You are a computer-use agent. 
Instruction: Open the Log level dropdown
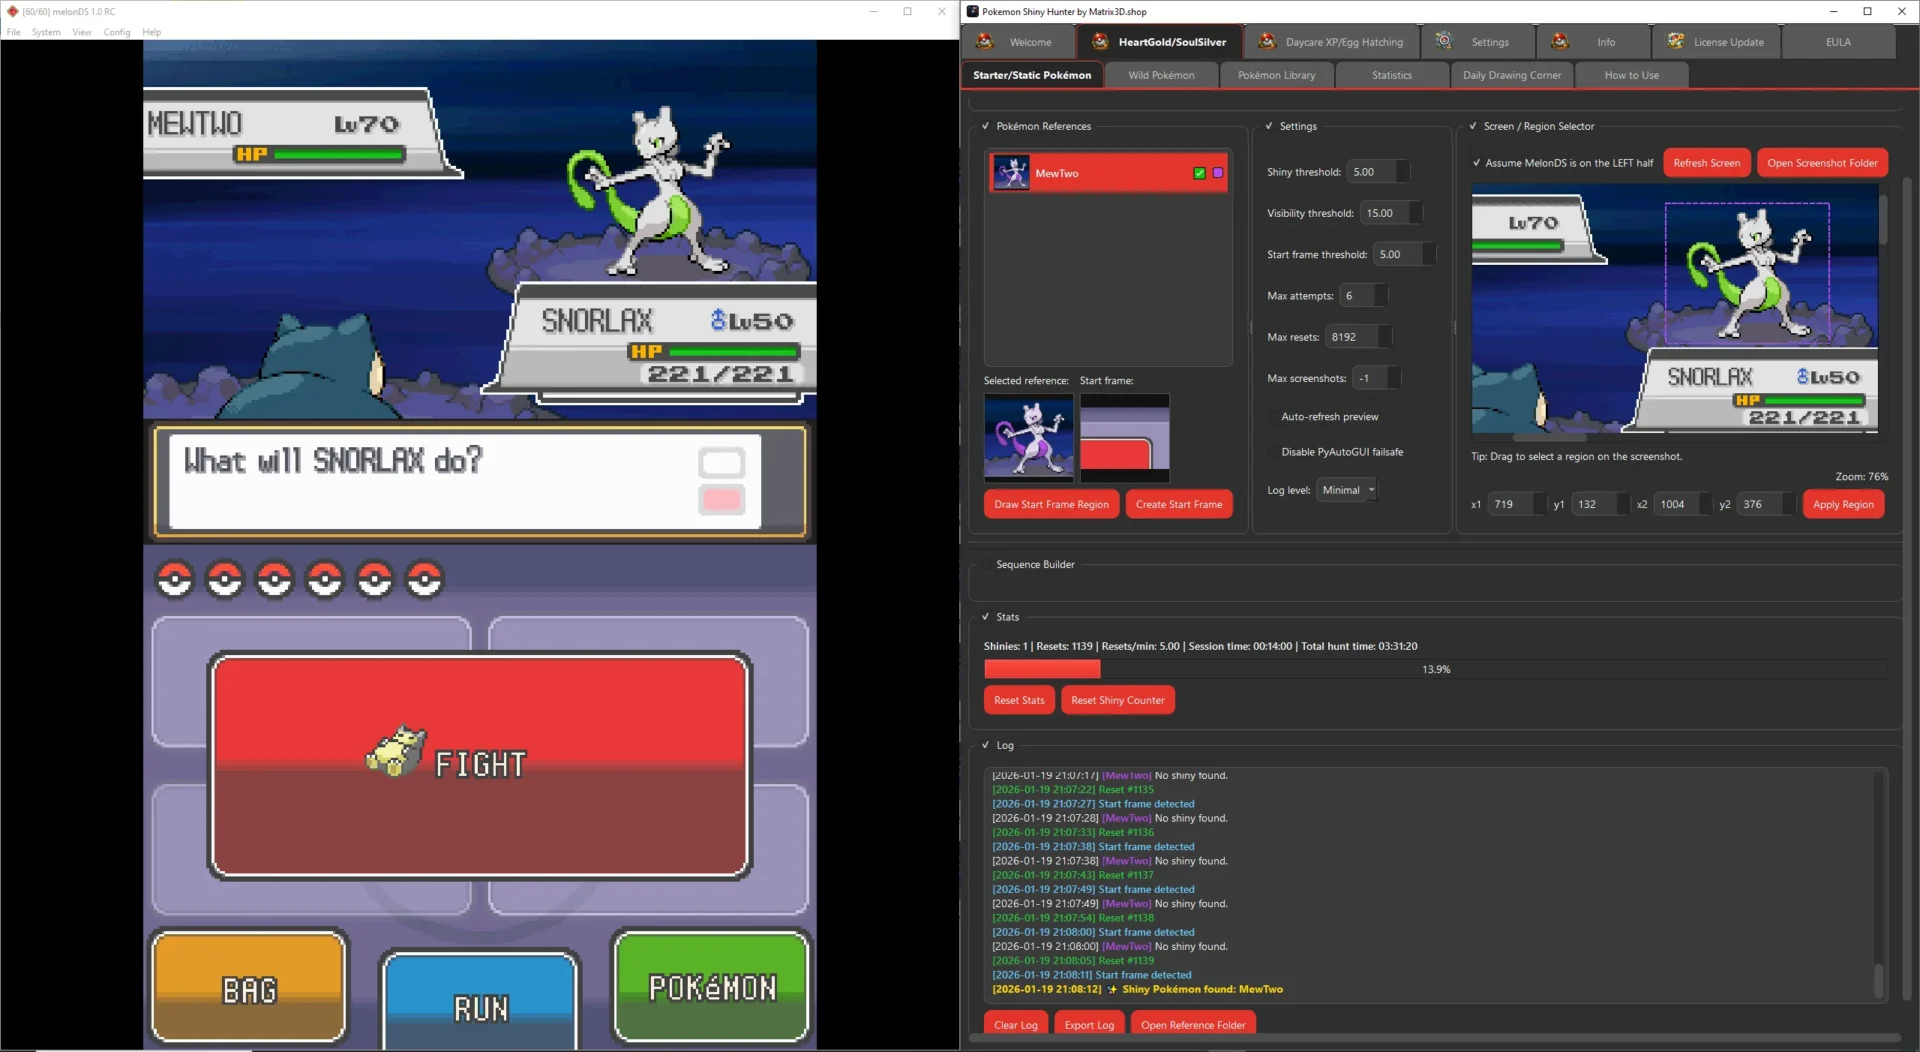tap(1346, 490)
